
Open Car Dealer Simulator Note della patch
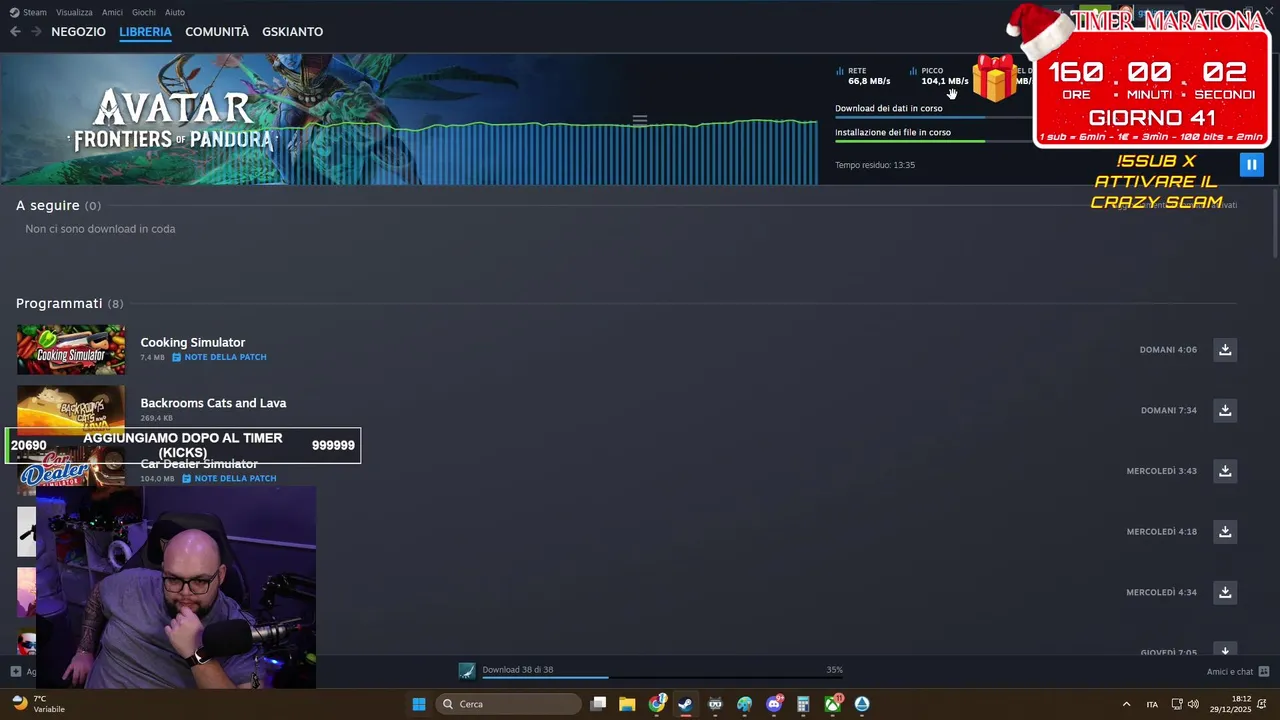pos(229,479)
